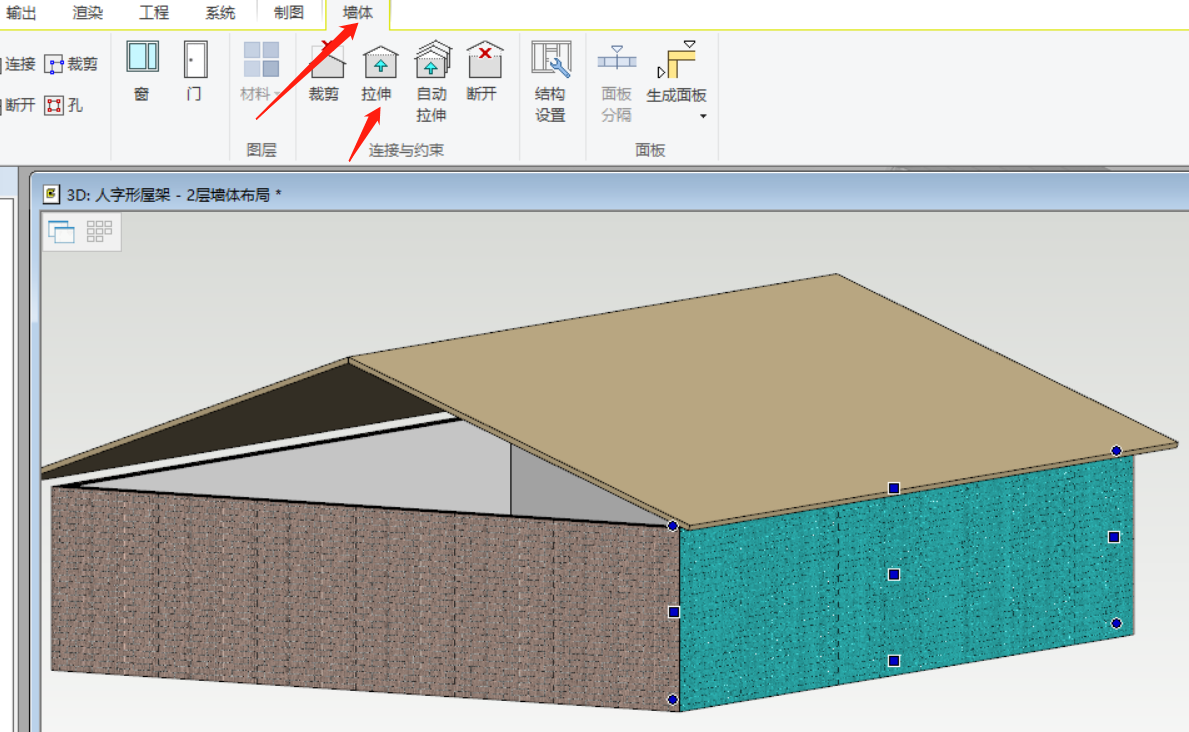This screenshot has width=1189, height=732.
Task: Click the 连接 tool on the left
Action: tap(18, 64)
